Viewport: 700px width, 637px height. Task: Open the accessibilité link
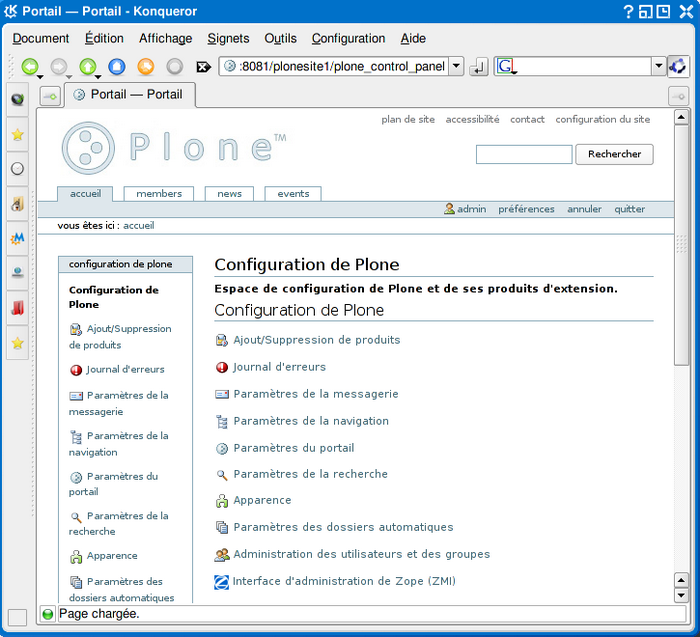[x=472, y=120]
